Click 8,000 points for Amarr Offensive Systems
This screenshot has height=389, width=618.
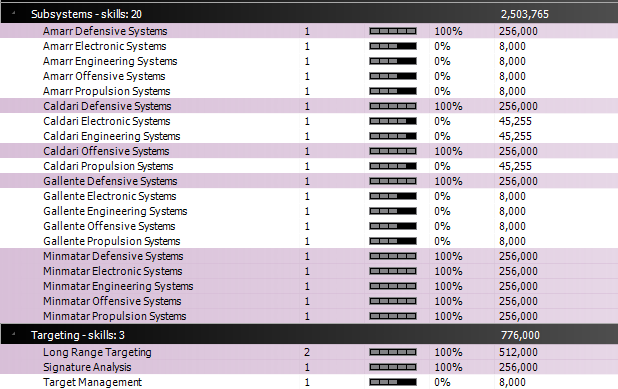point(512,76)
